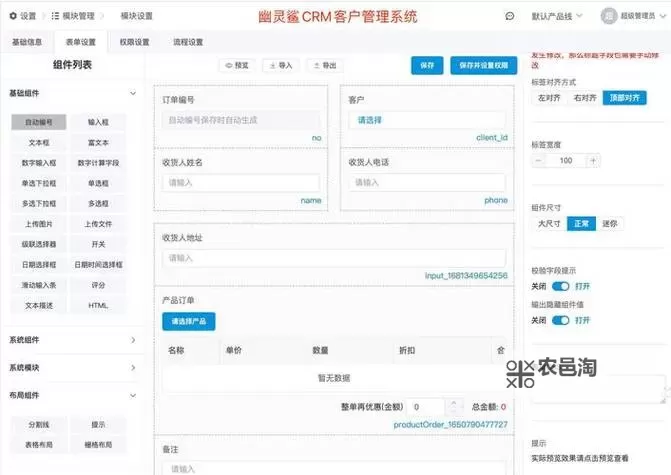
Task: Choose 右对齐 label alignment
Action: (585, 98)
